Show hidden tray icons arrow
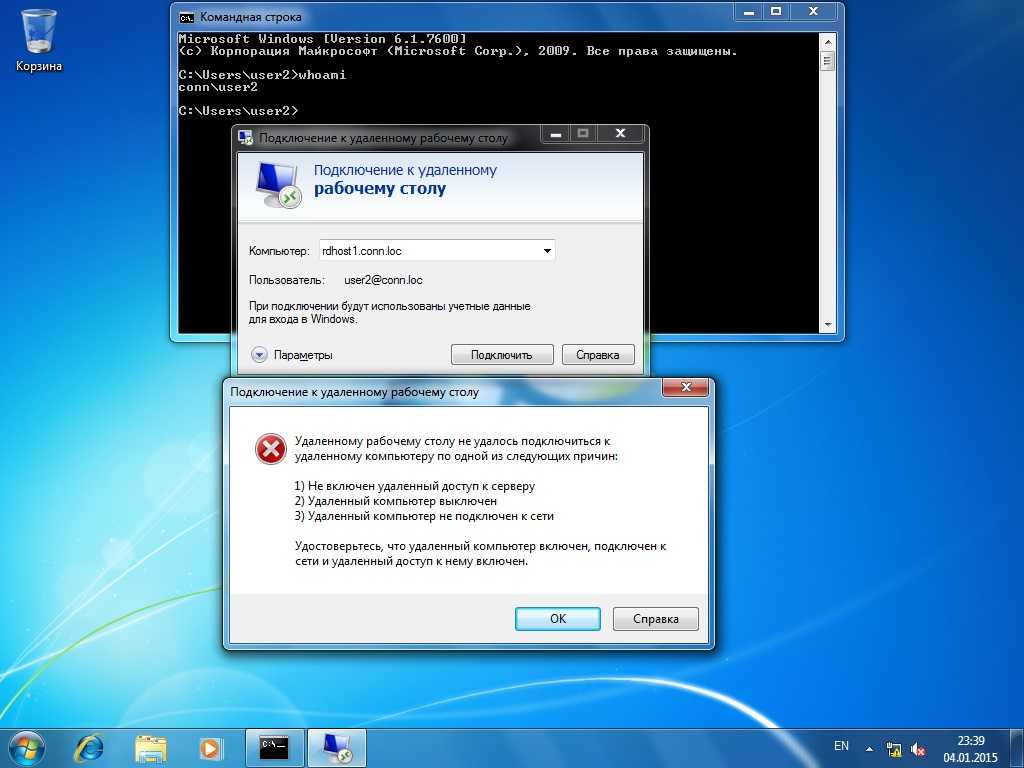1024x768 pixels. [x=869, y=749]
